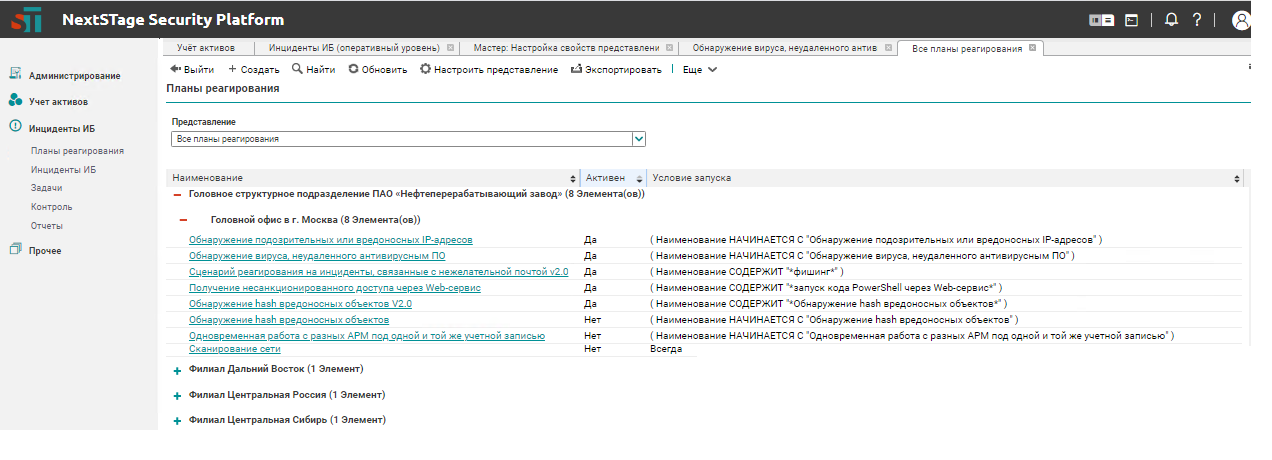Select 'Задачи' in the sidebar

point(46,188)
